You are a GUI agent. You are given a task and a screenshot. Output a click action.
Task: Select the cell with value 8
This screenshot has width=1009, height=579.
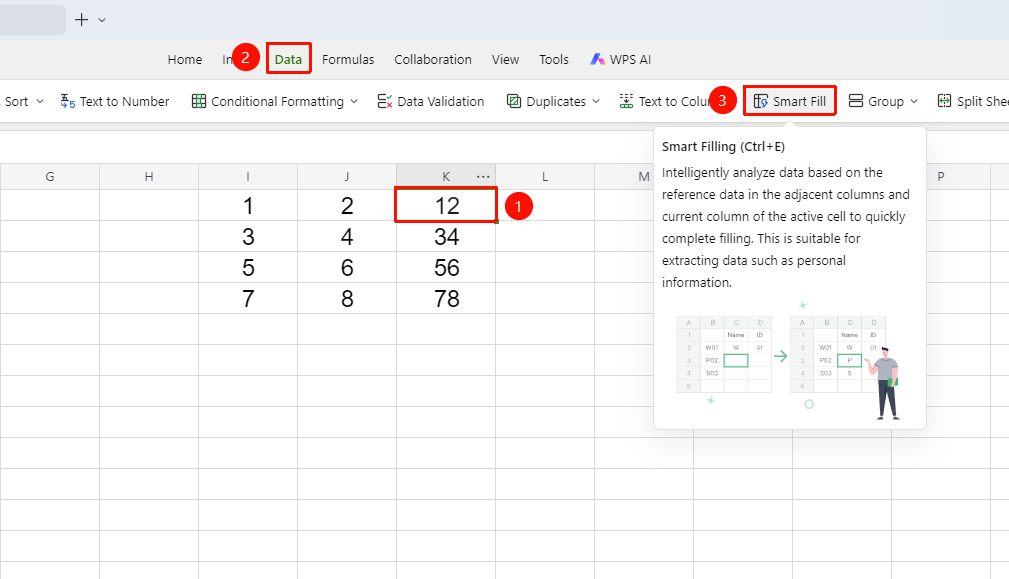click(347, 298)
